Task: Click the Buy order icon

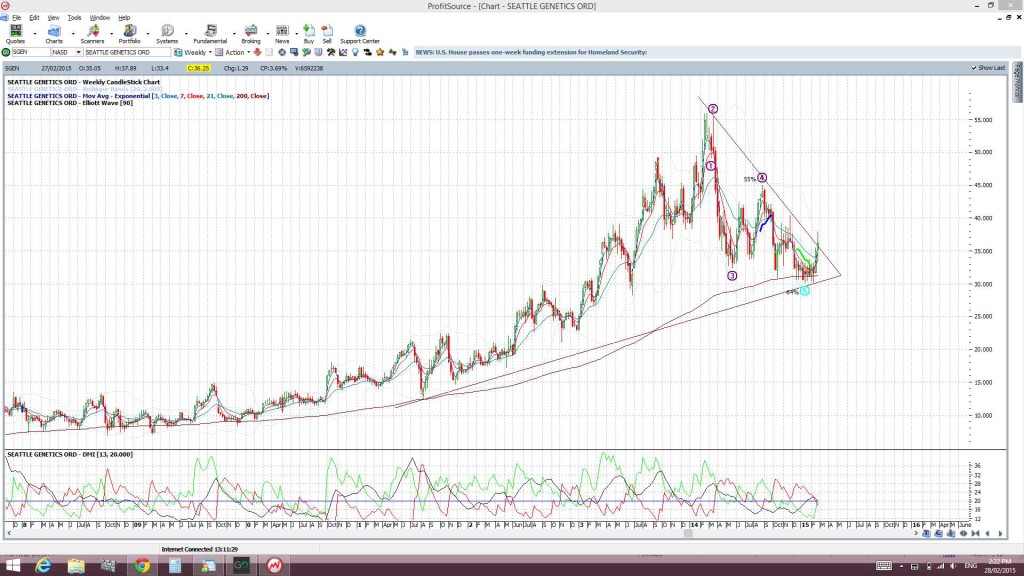Action: point(309,34)
